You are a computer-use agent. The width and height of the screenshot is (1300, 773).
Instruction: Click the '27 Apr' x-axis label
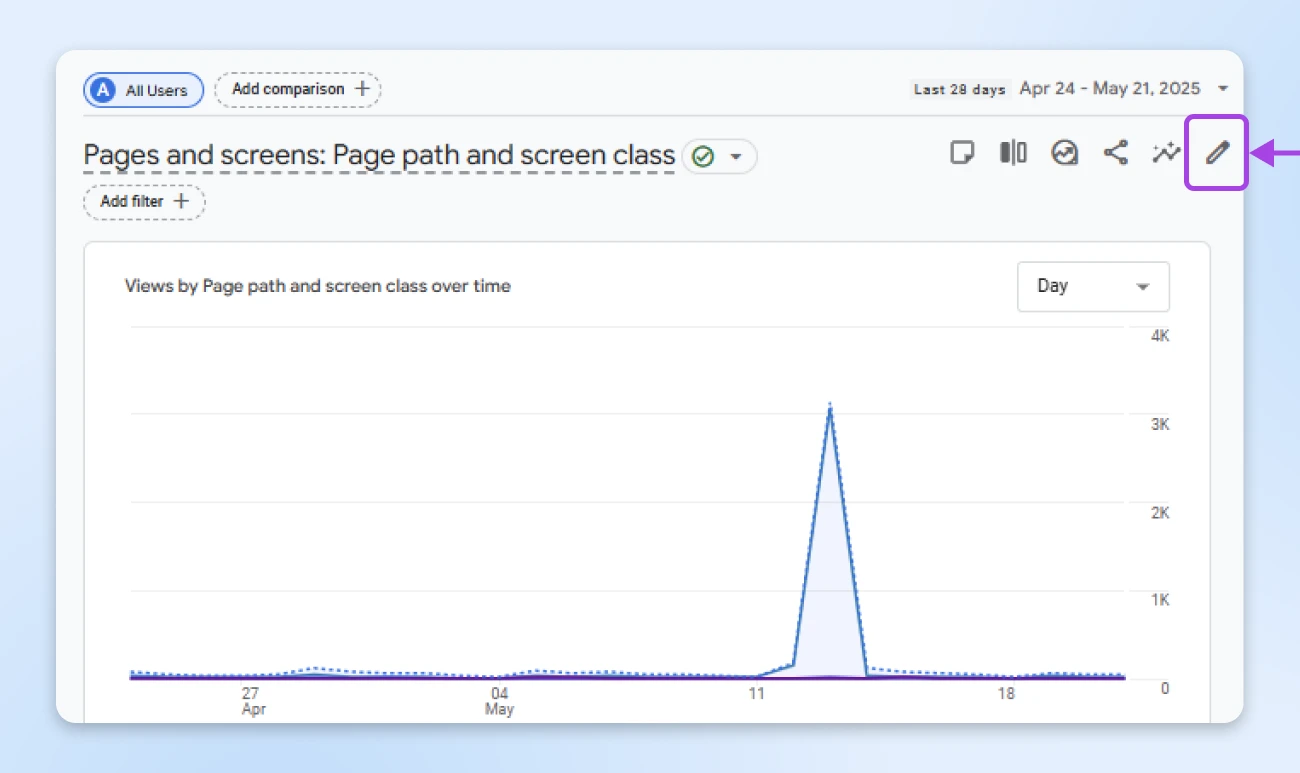[x=251, y=700]
